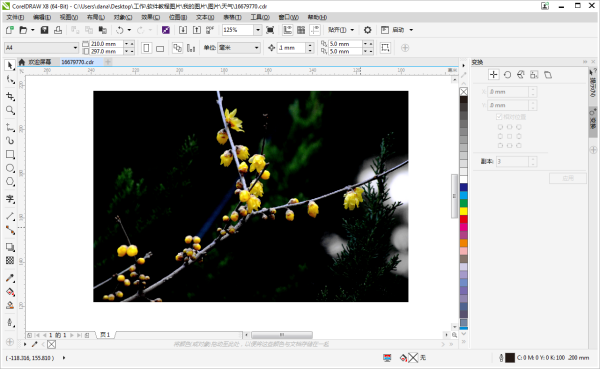The width and height of the screenshot is (600, 369).
Task: Add a new document tab with plus
Action: click(x=108, y=62)
